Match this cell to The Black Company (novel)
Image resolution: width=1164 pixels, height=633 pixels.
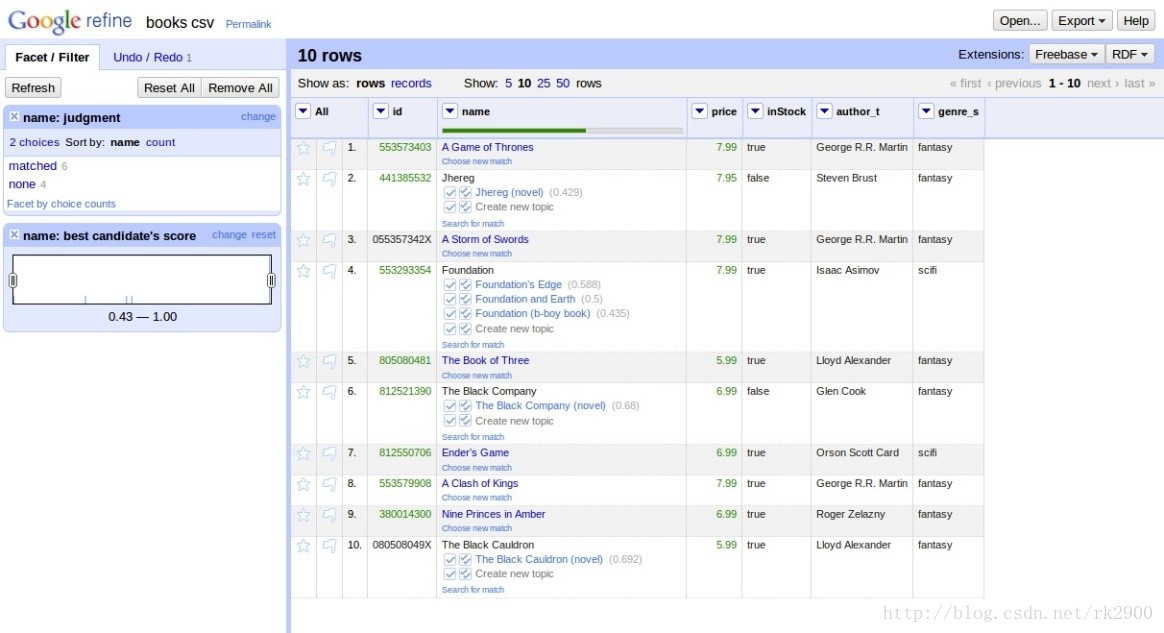(450, 406)
